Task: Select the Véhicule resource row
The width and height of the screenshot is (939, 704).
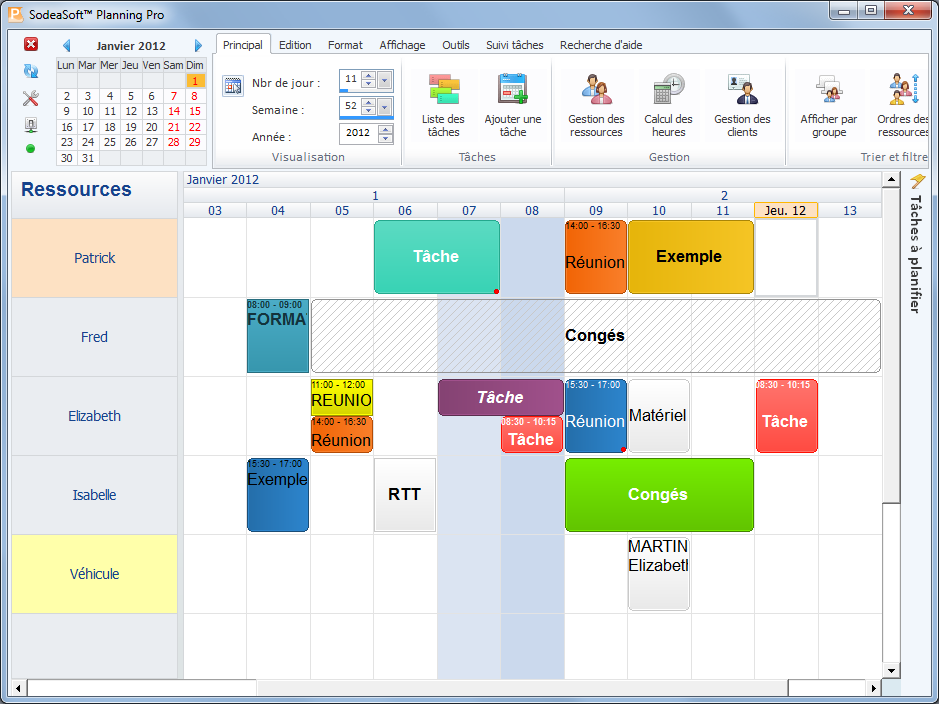Action: click(95, 574)
